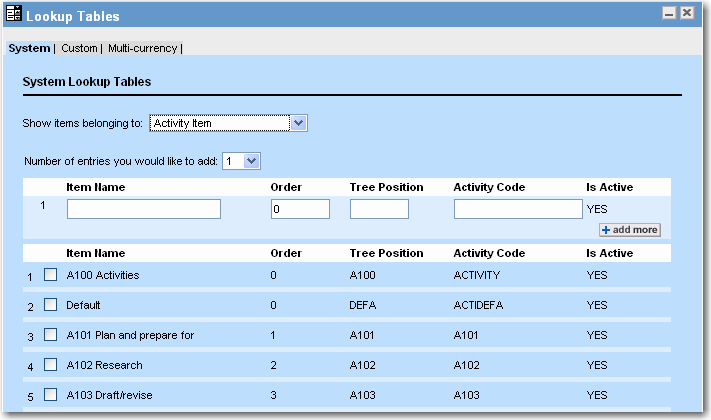Image resolution: width=711 pixels, height=420 pixels.
Task: Click the new Tree Position field
Action: pyautogui.click(x=379, y=209)
